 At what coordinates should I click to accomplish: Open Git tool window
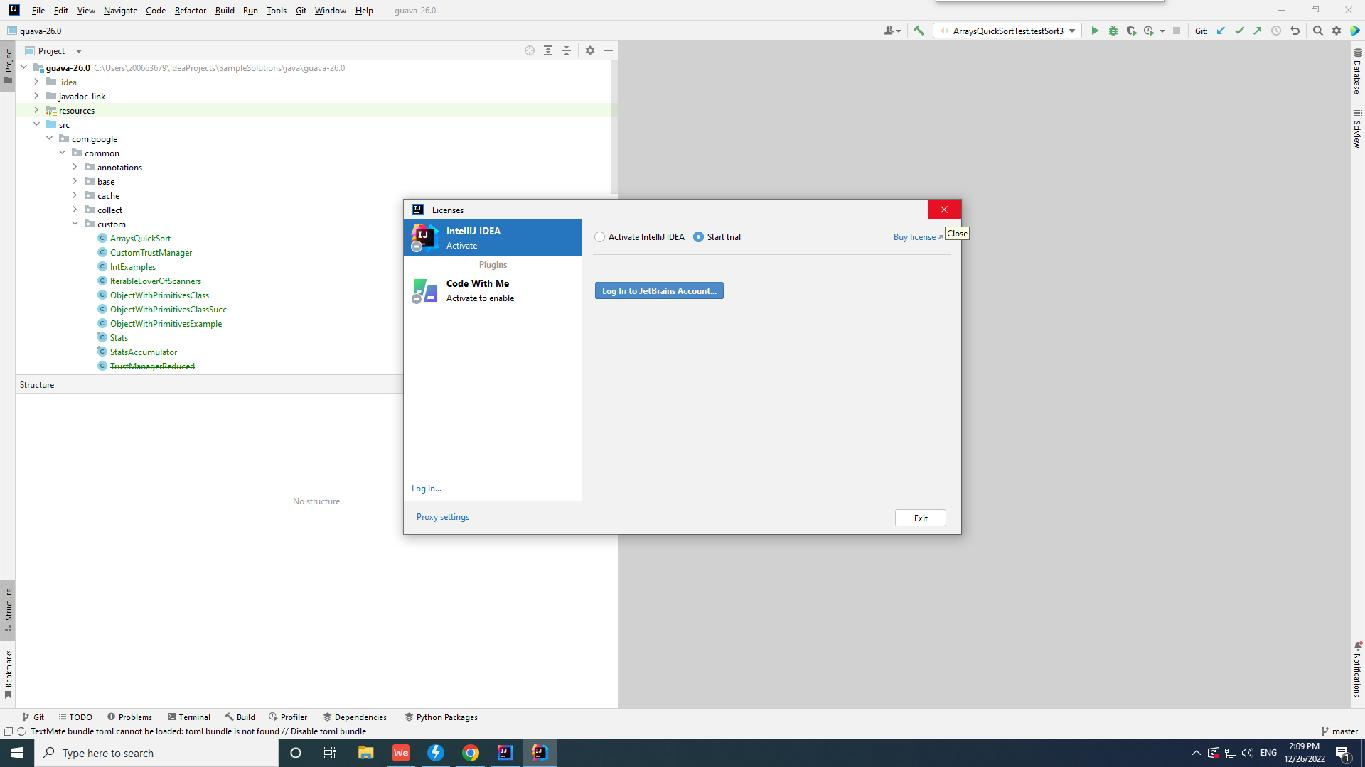tap(34, 717)
